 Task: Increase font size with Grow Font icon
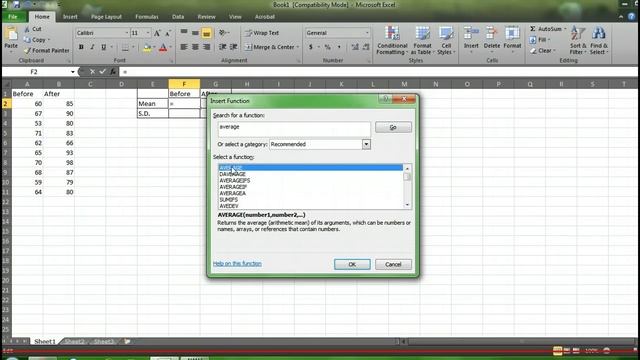157,33
